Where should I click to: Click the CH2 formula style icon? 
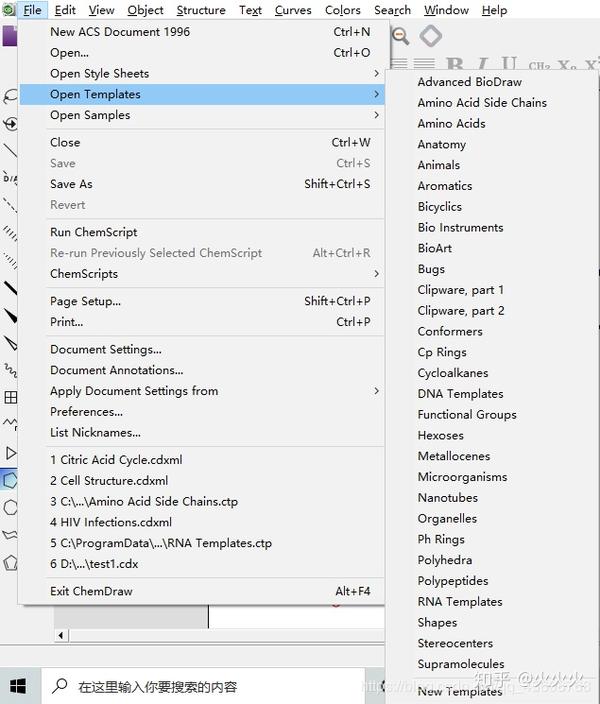click(539, 66)
